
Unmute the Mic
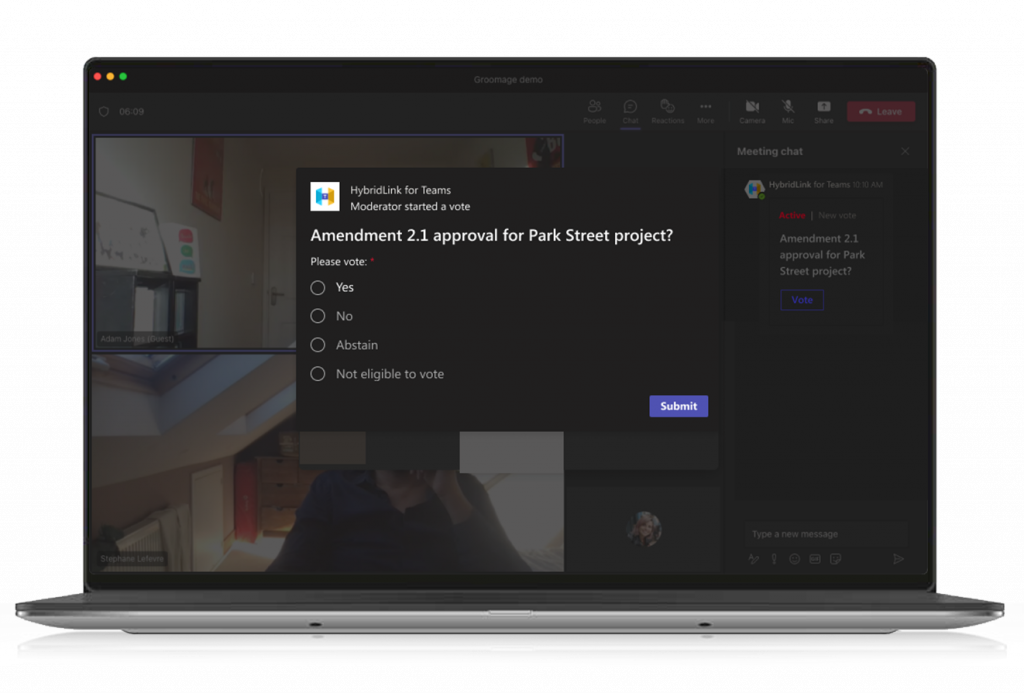(x=788, y=110)
